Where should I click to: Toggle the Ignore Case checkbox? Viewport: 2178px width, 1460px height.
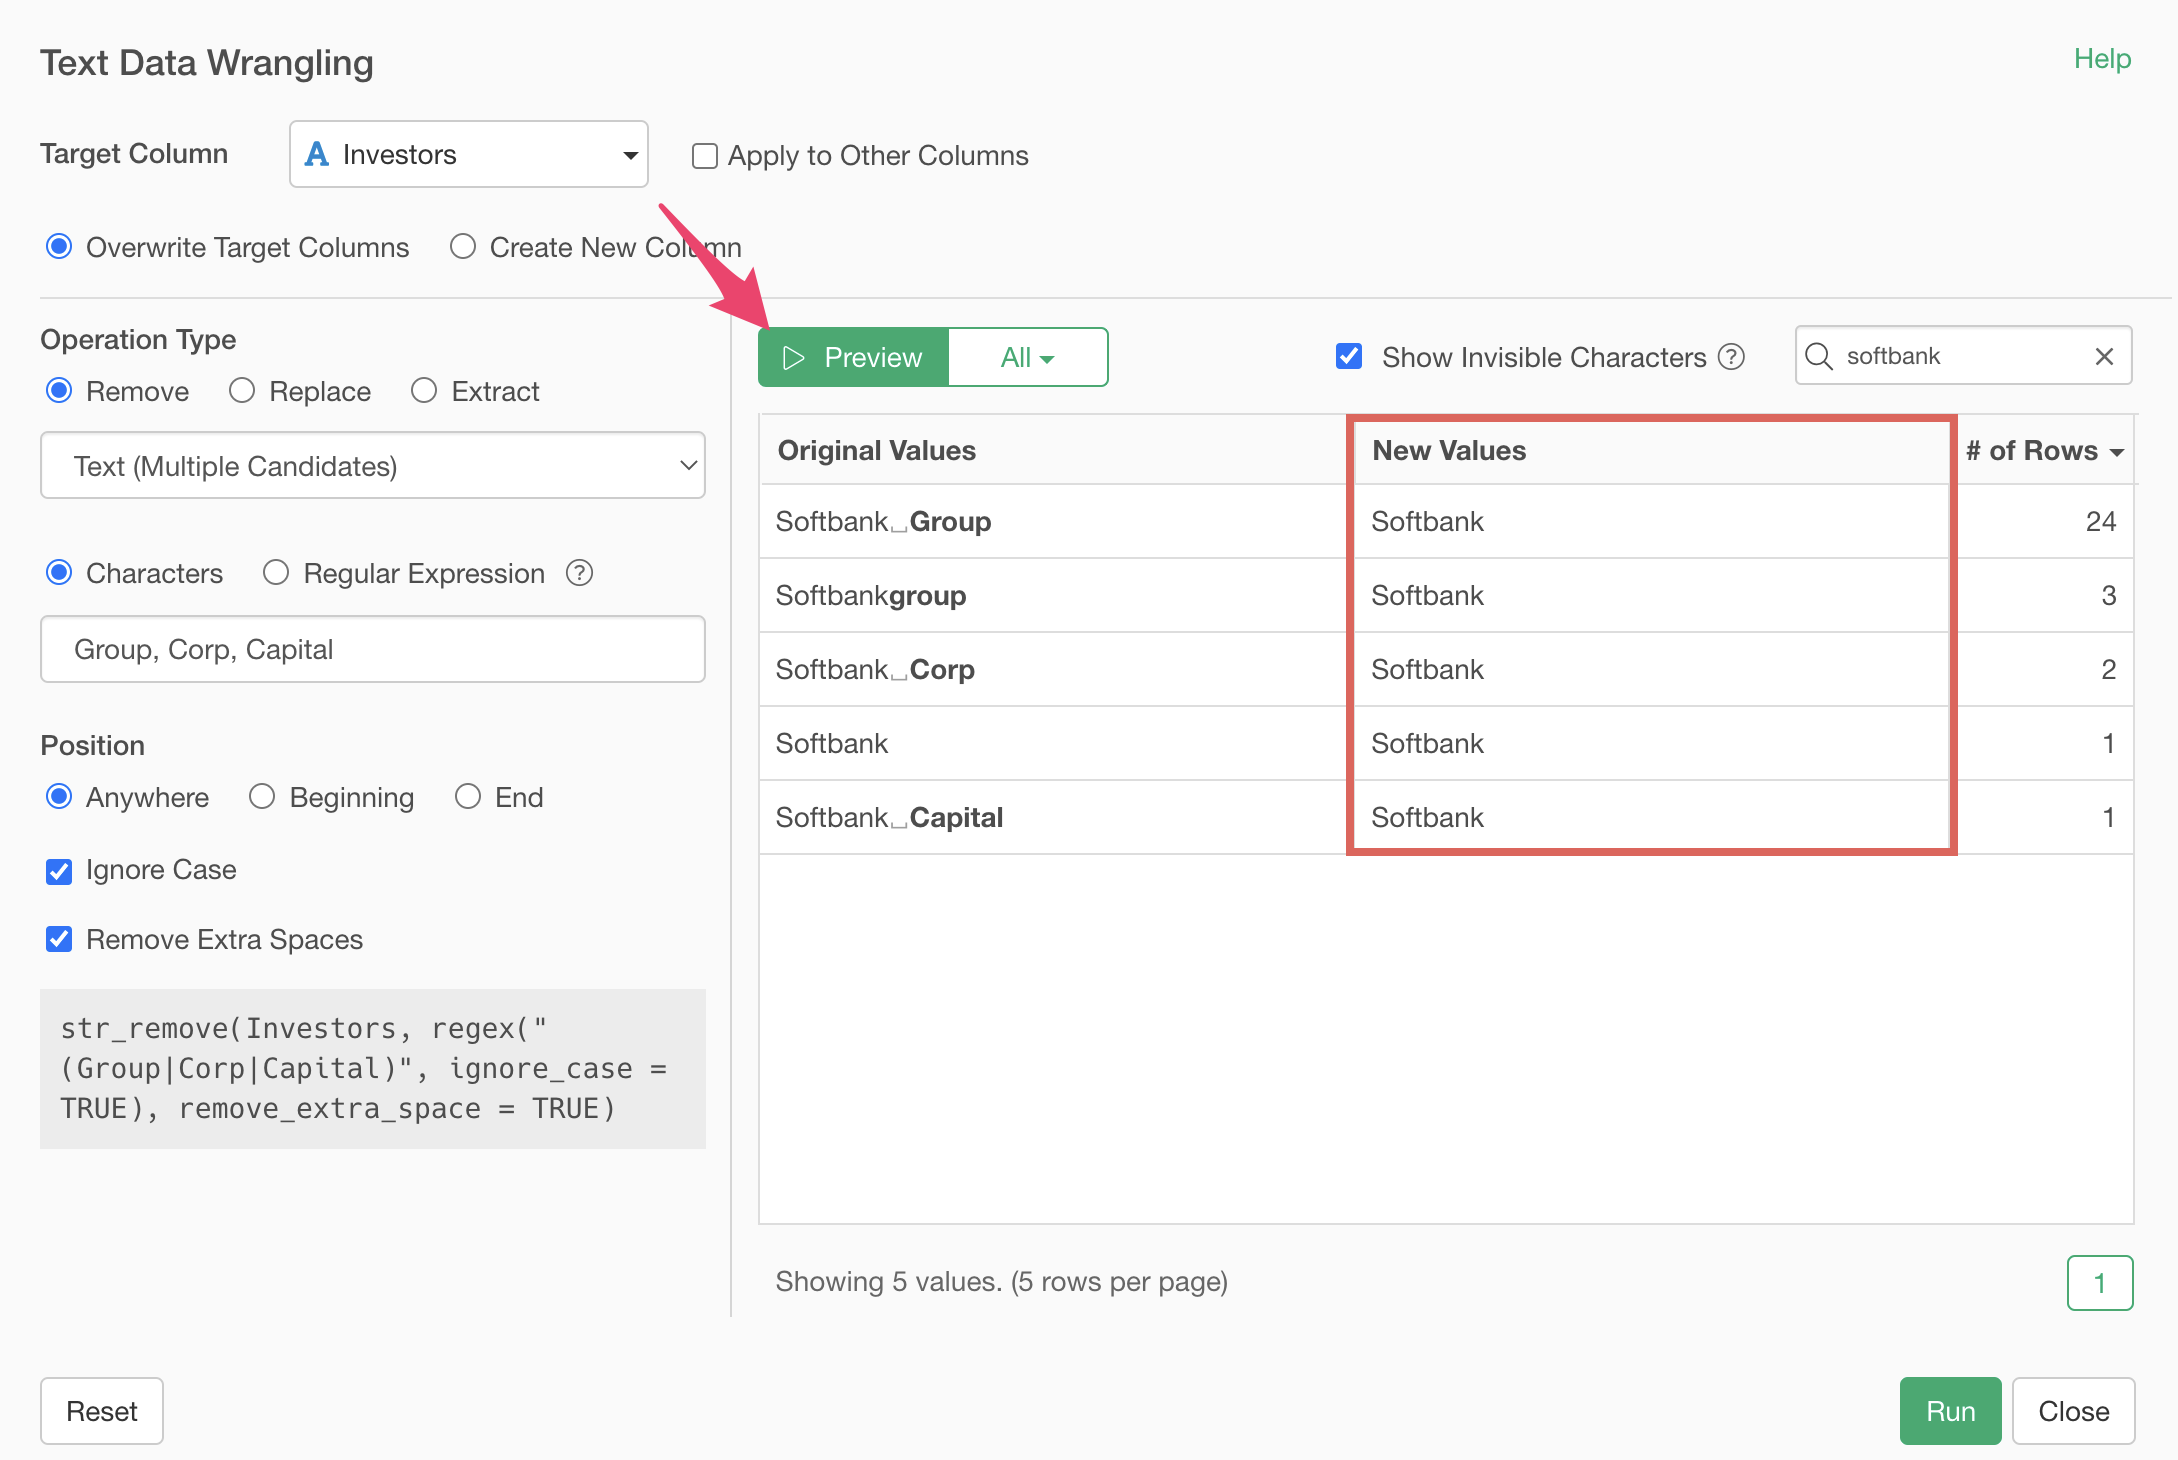59,871
